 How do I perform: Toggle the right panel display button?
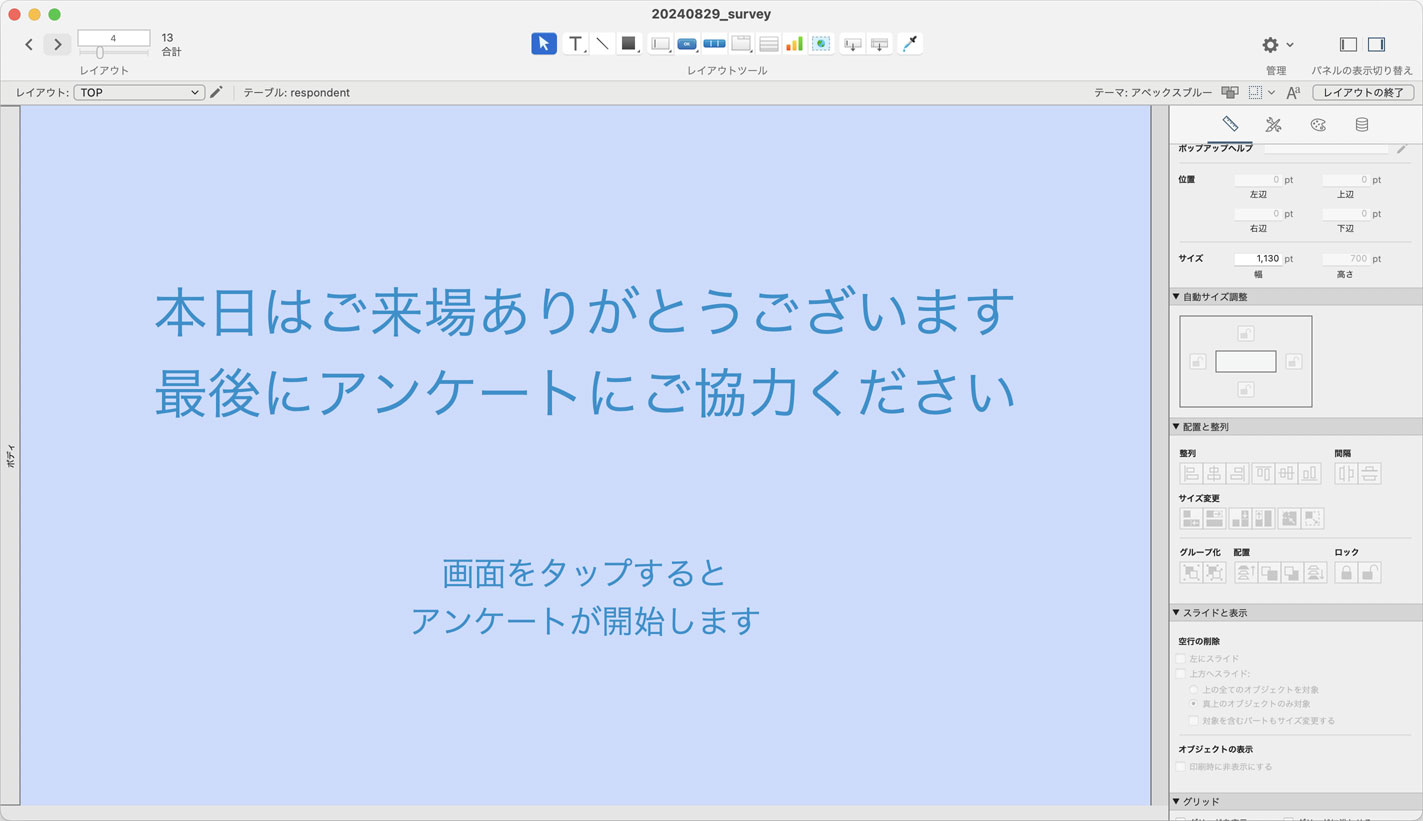click(1376, 45)
